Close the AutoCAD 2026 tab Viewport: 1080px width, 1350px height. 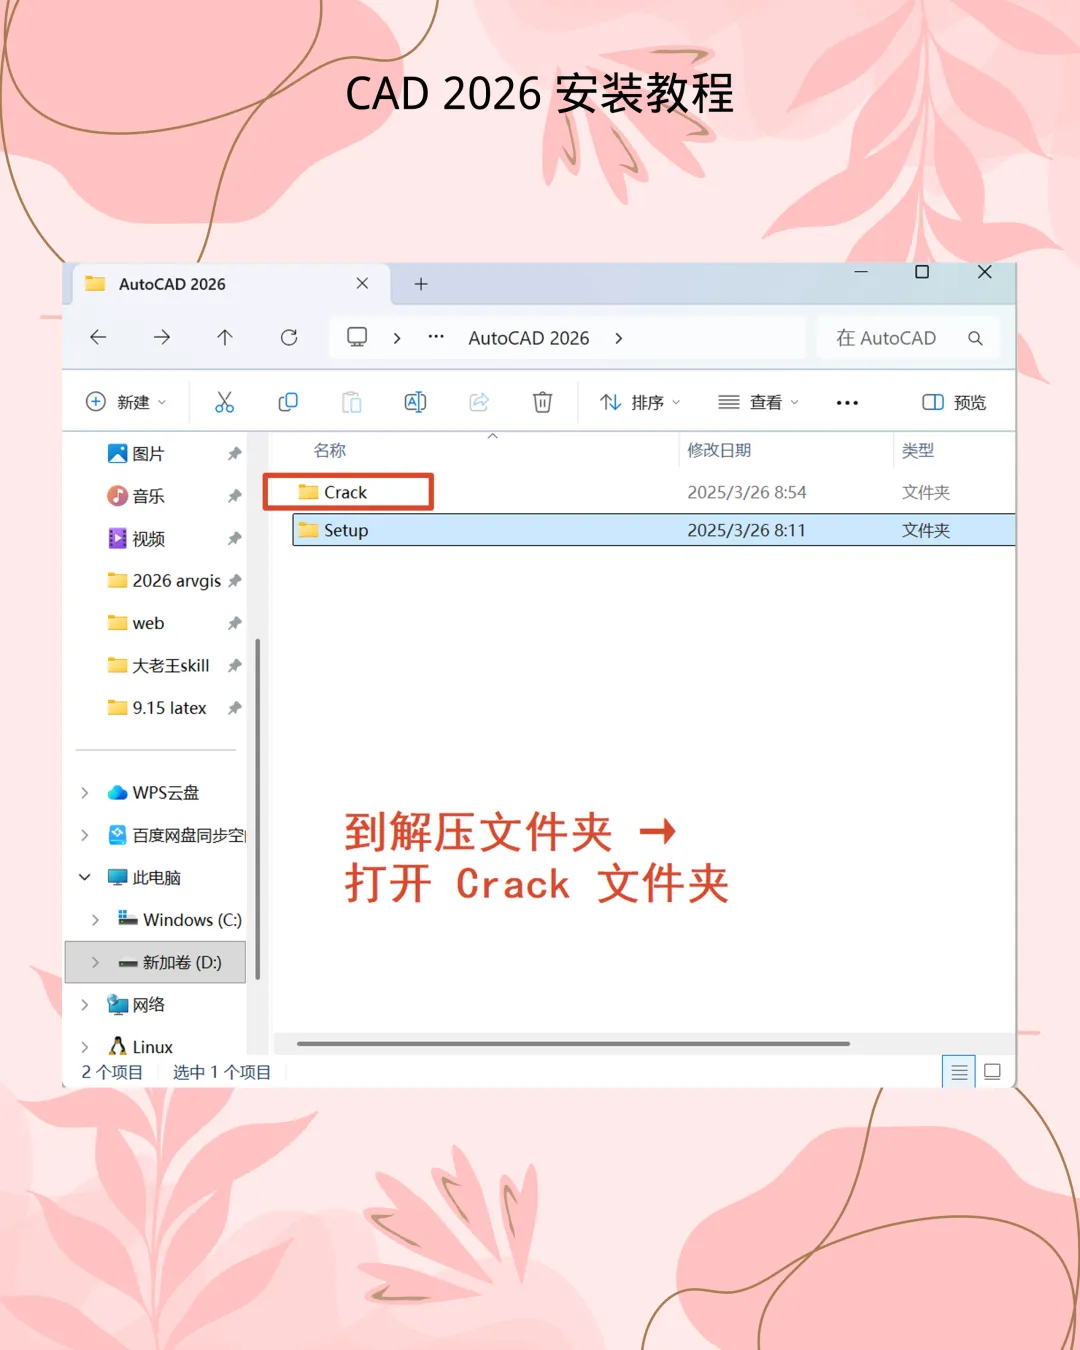[362, 284]
